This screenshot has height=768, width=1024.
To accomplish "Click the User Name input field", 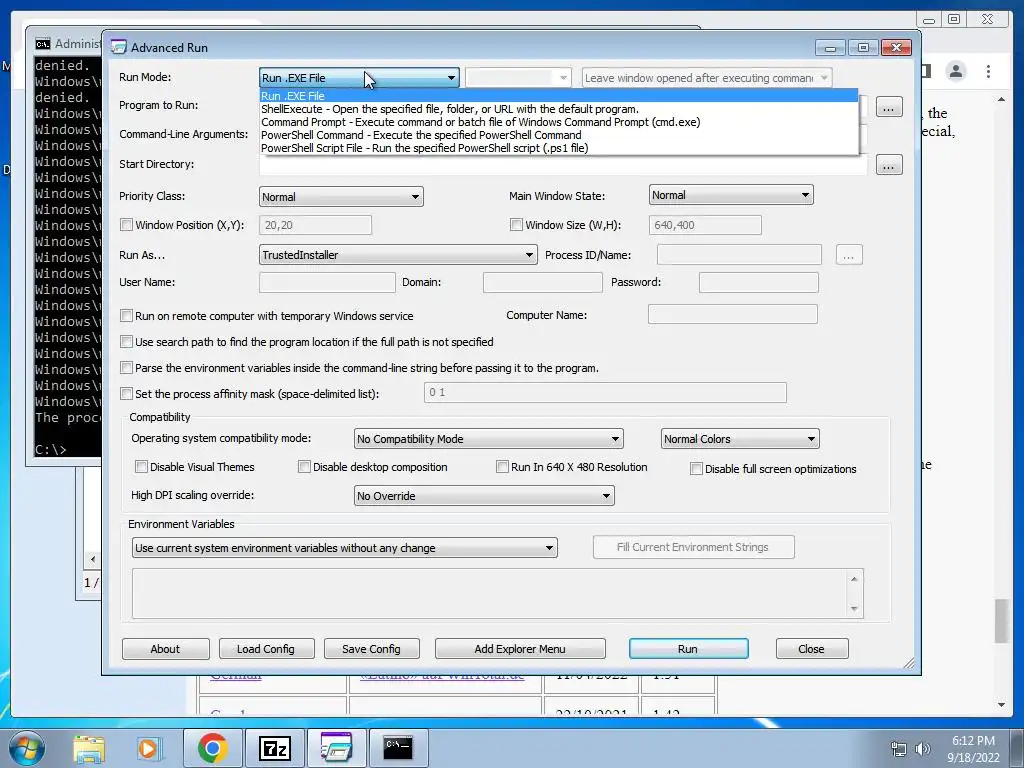I will (327, 282).
